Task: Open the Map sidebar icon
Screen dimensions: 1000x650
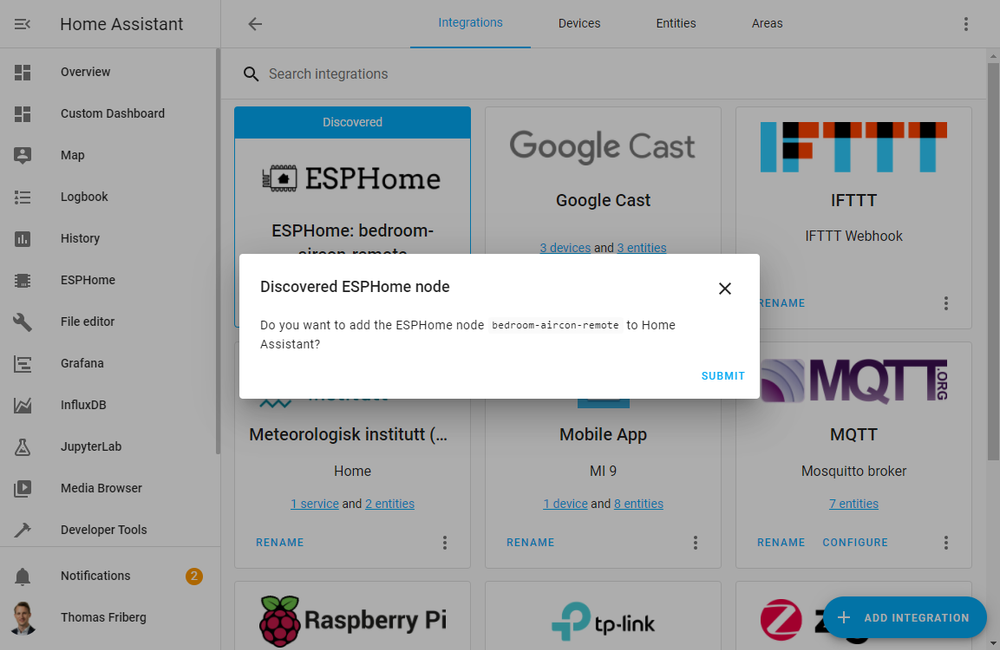Action: pos(22,156)
